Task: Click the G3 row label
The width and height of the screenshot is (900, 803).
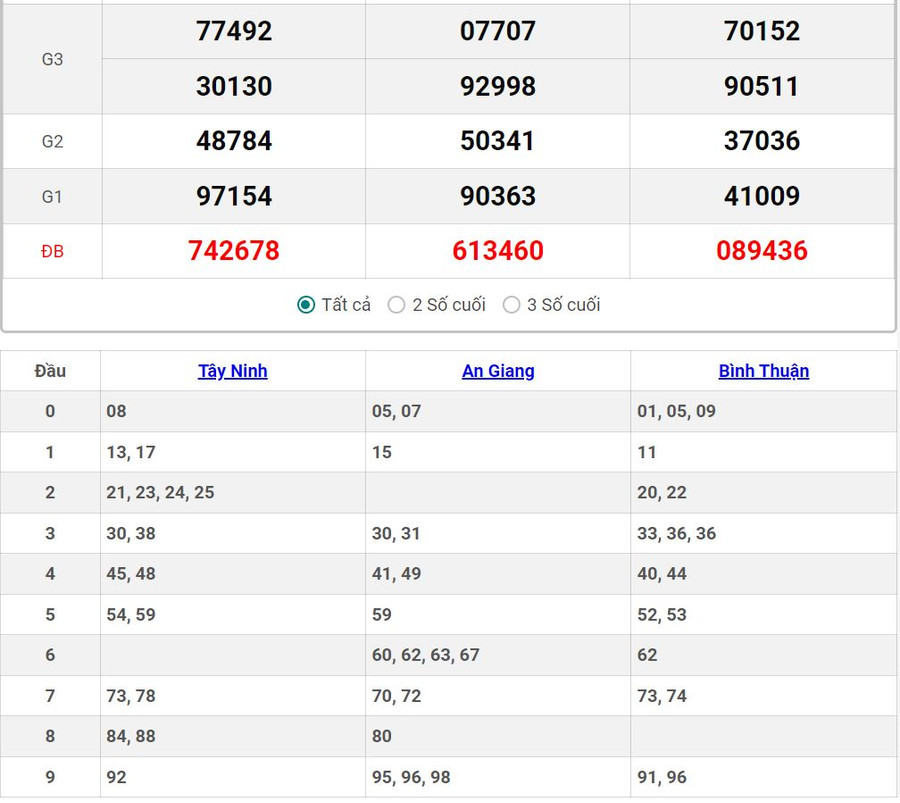Action: tap(52, 59)
